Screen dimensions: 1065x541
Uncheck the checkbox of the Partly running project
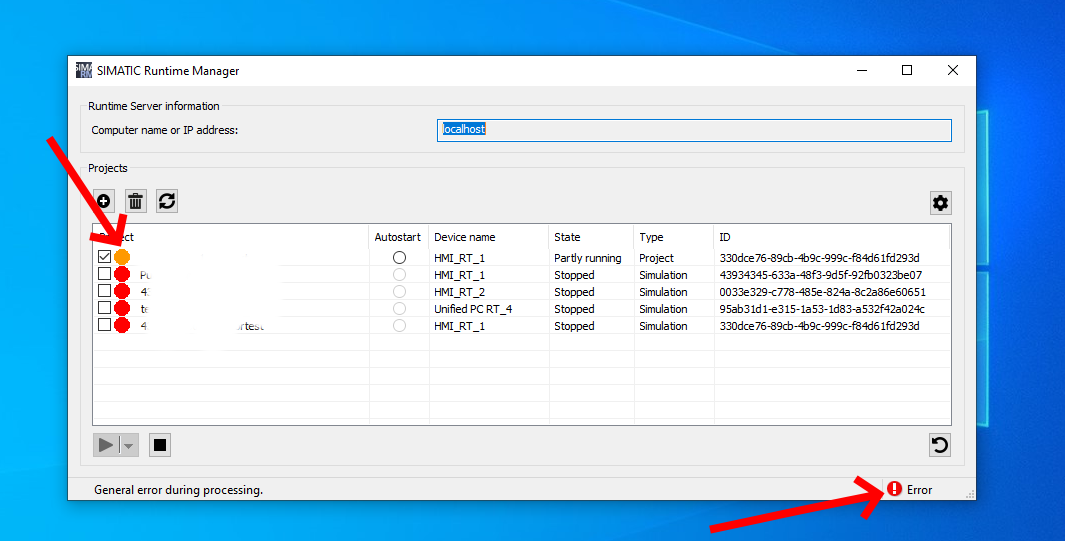(x=104, y=257)
